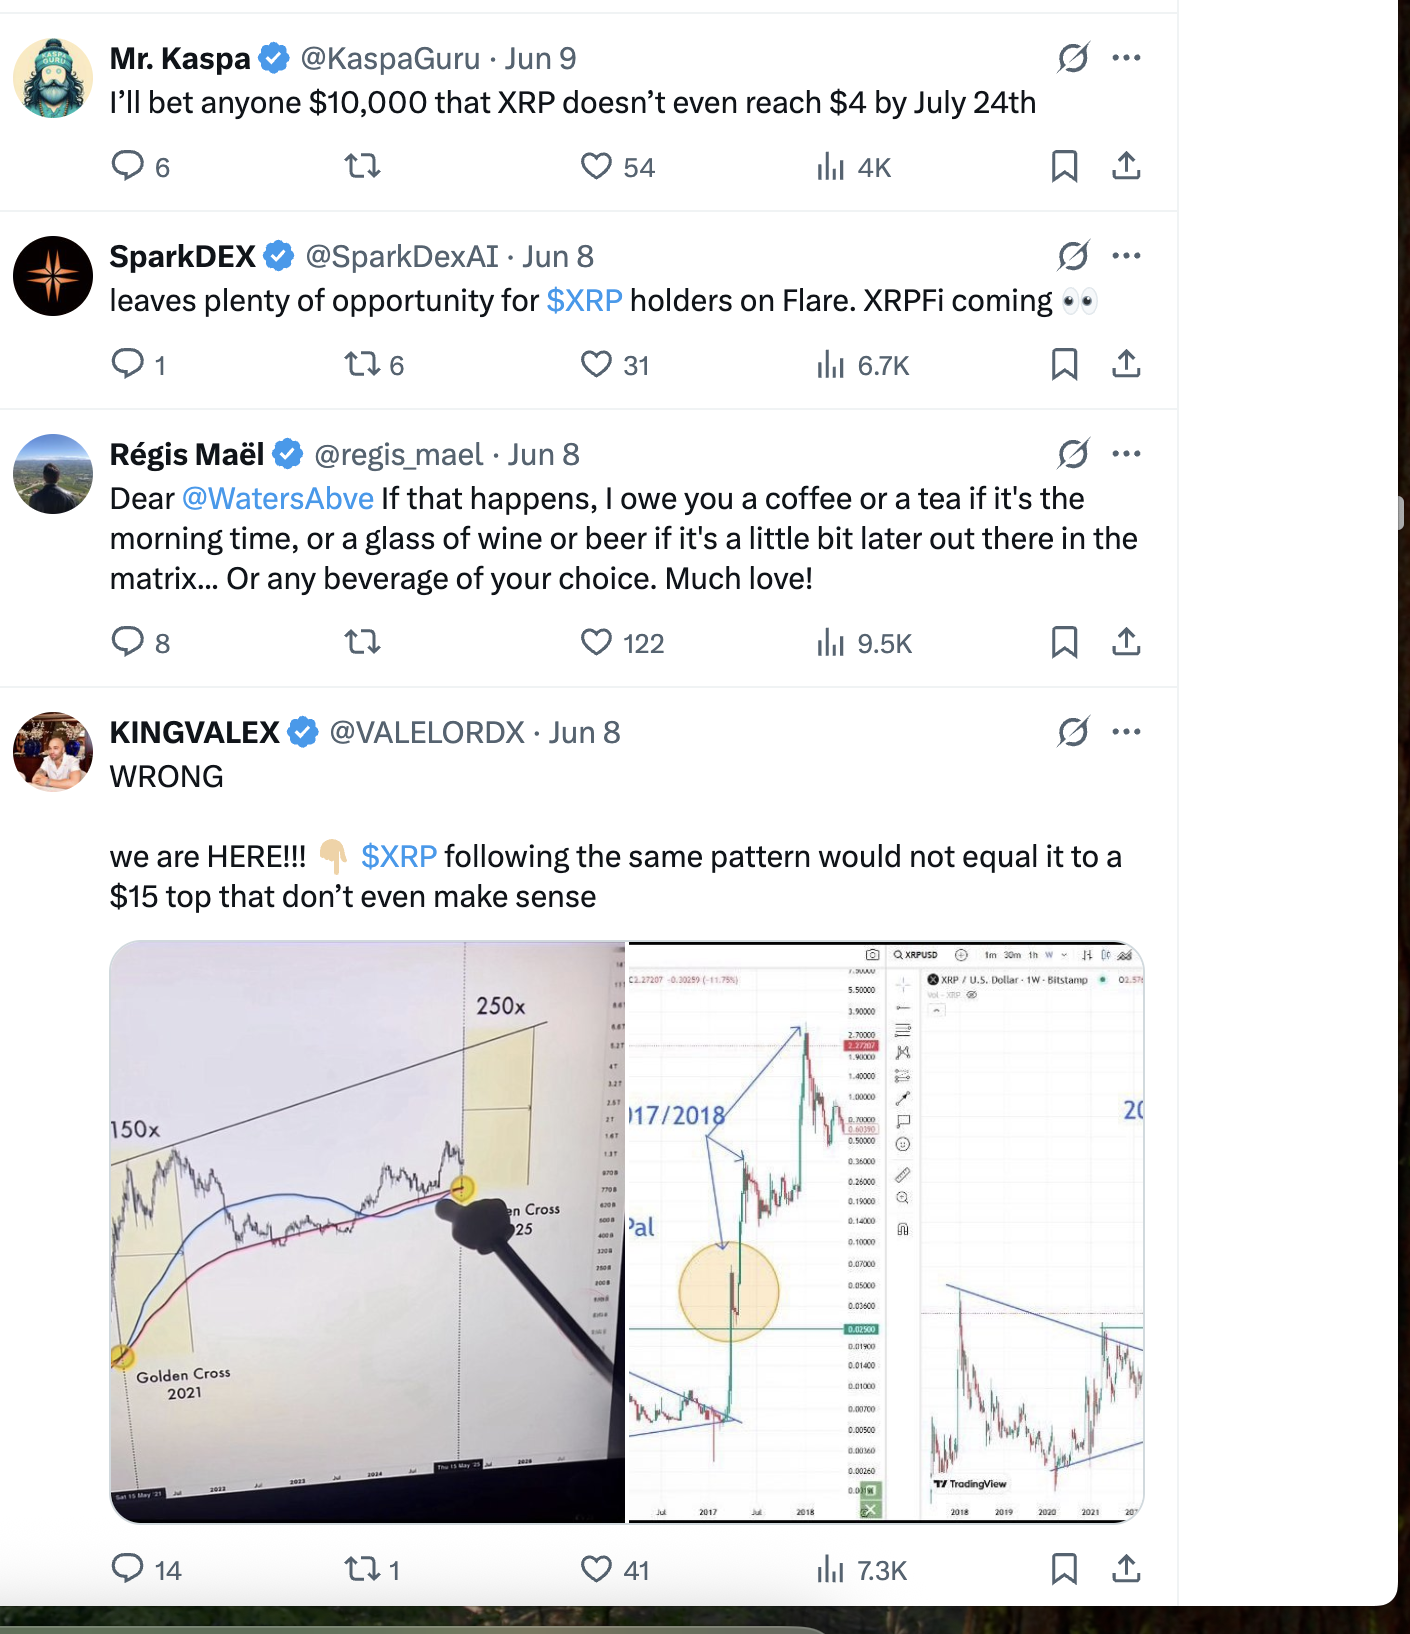1410x1634 pixels.
Task: Open Grok actions on KINGVALEX's post
Action: coord(1073,732)
